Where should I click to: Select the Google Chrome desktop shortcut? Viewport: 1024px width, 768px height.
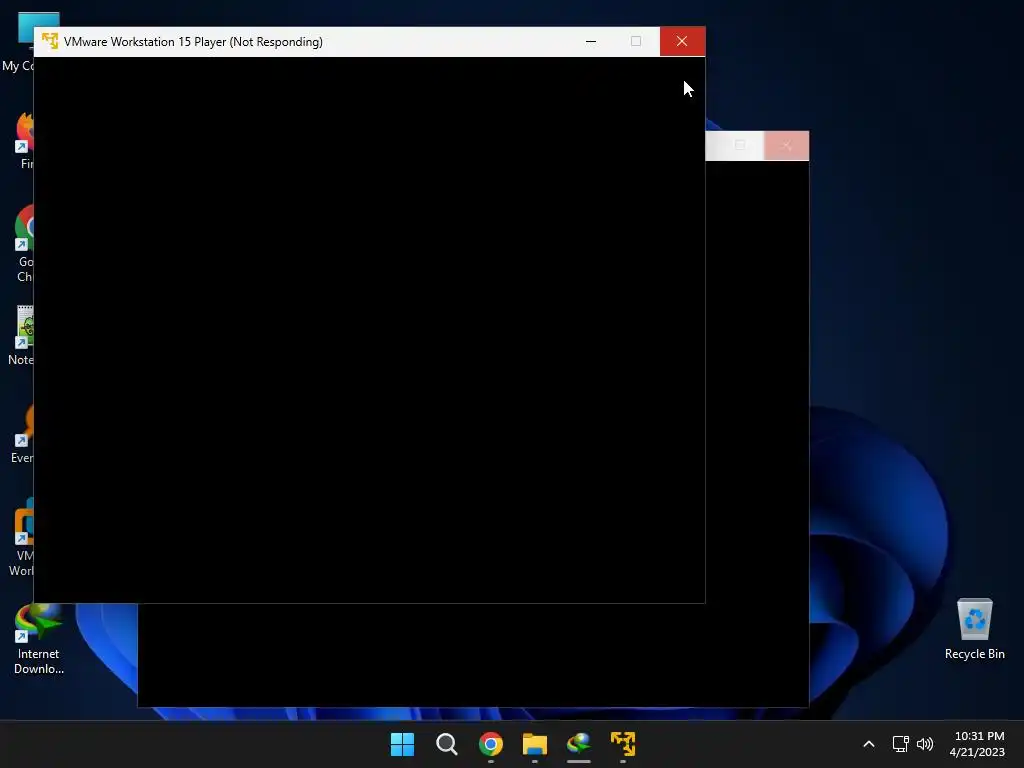25,244
